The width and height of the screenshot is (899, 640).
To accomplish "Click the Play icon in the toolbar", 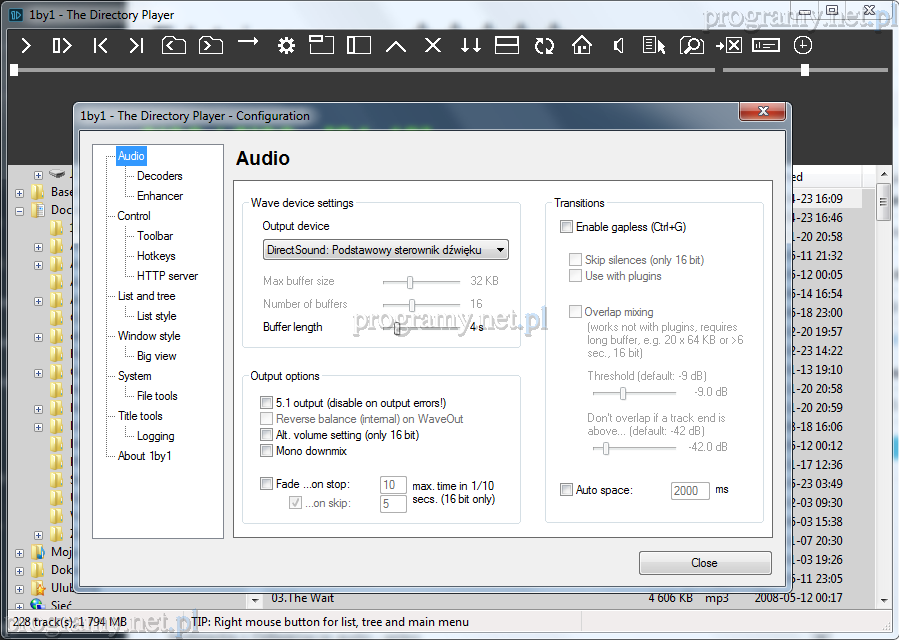I will tap(26, 45).
